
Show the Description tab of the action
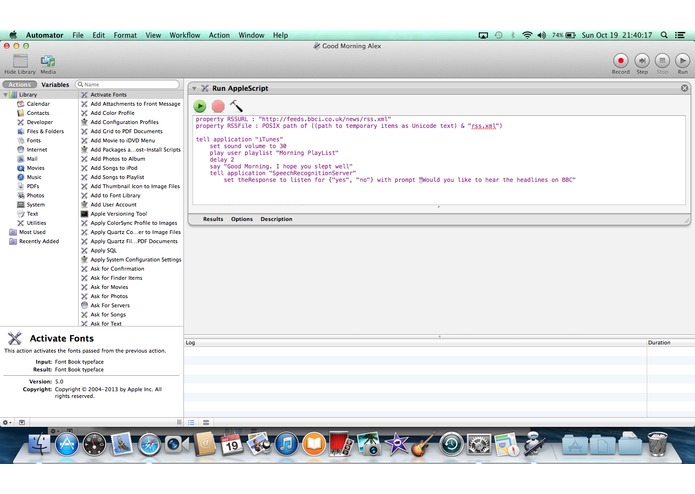(276, 219)
